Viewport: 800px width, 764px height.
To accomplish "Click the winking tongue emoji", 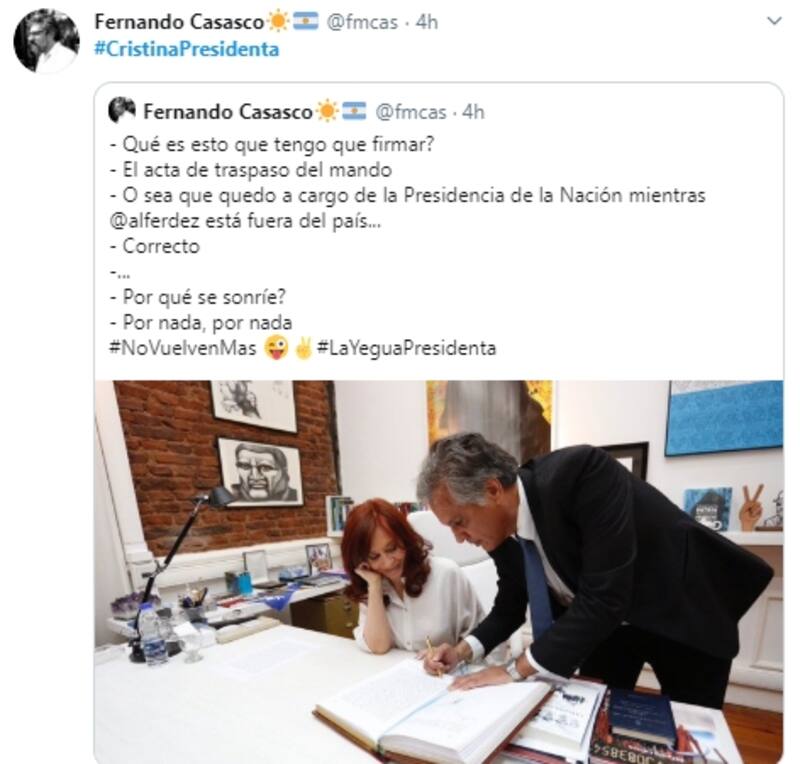I will pyautogui.click(x=276, y=348).
